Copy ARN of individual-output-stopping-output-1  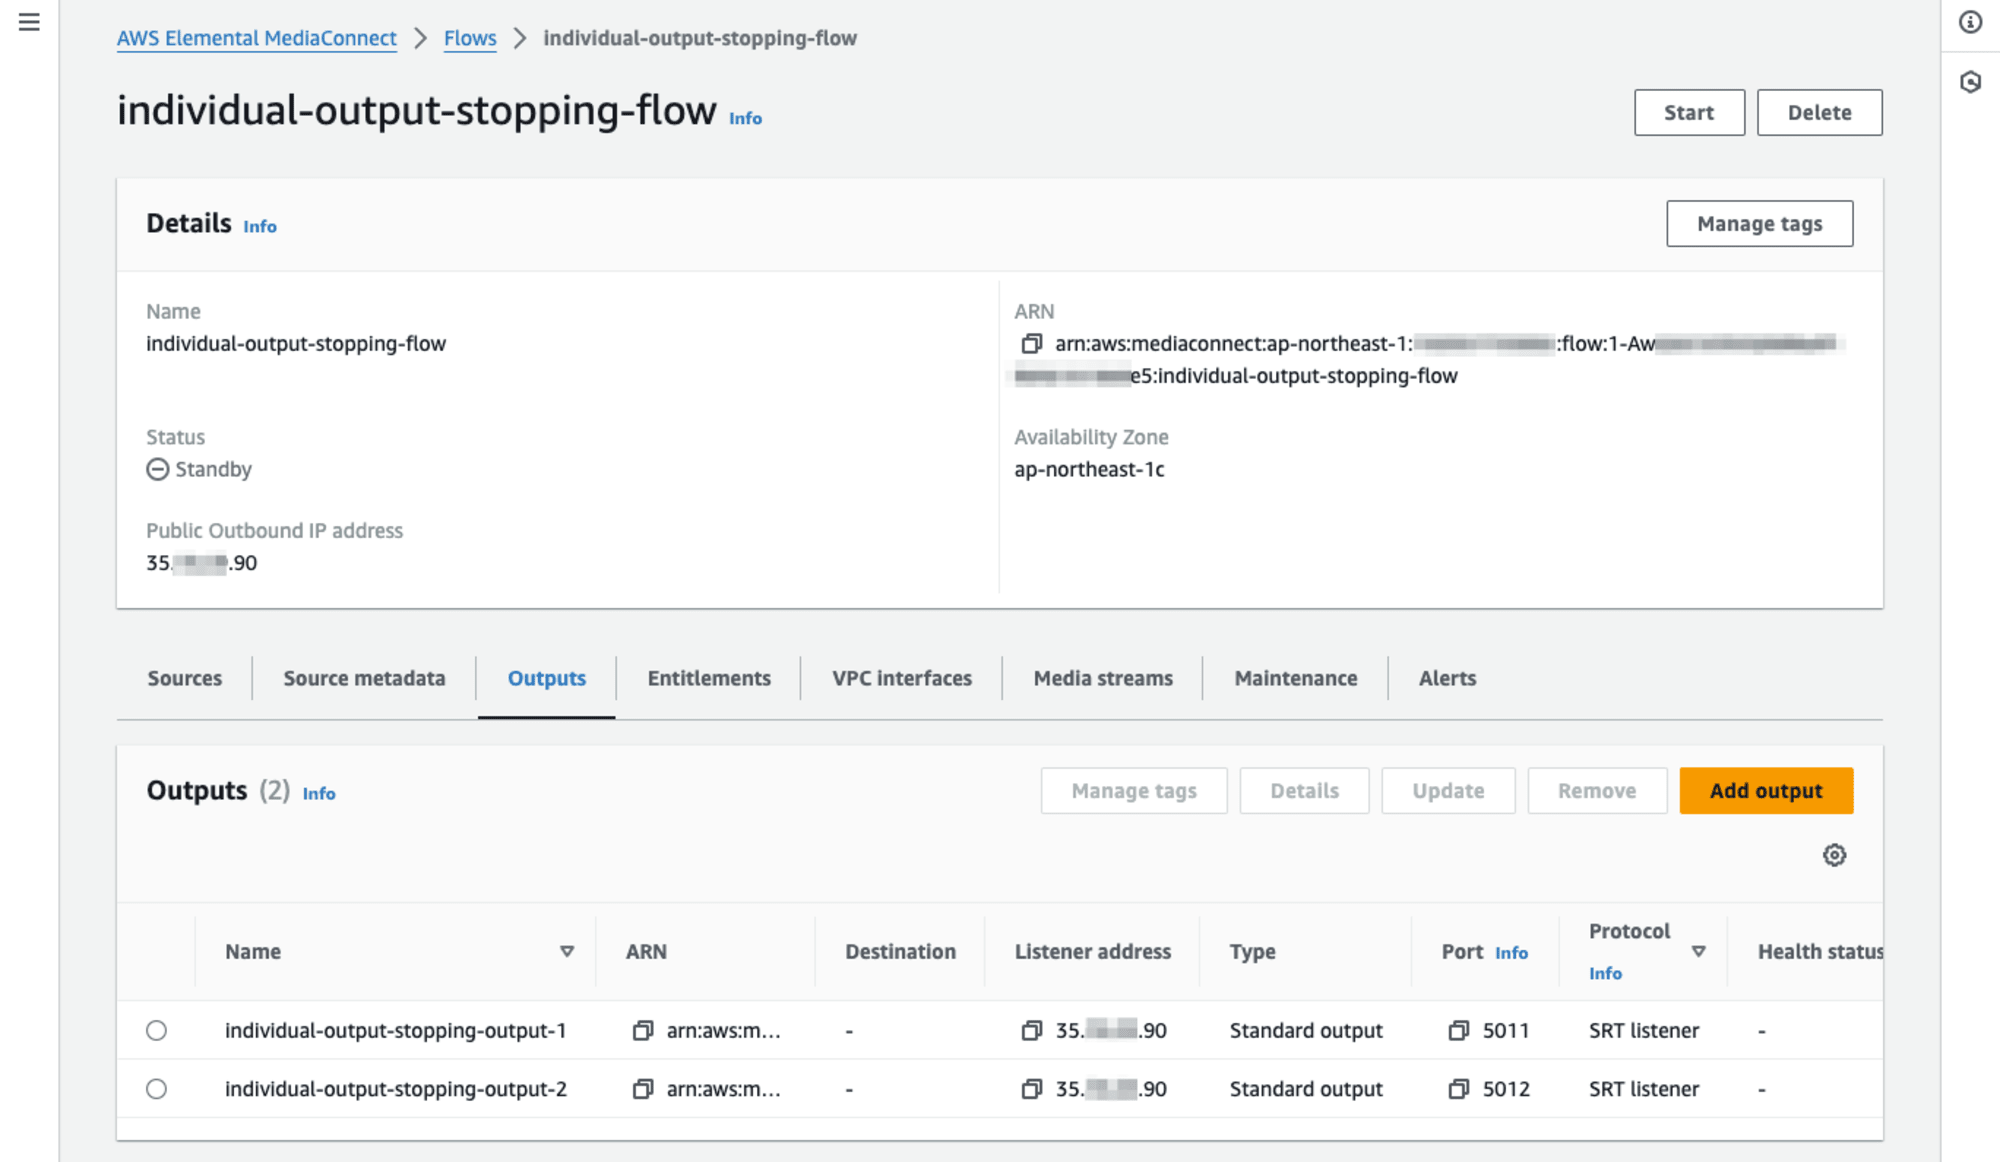point(642,1030)
